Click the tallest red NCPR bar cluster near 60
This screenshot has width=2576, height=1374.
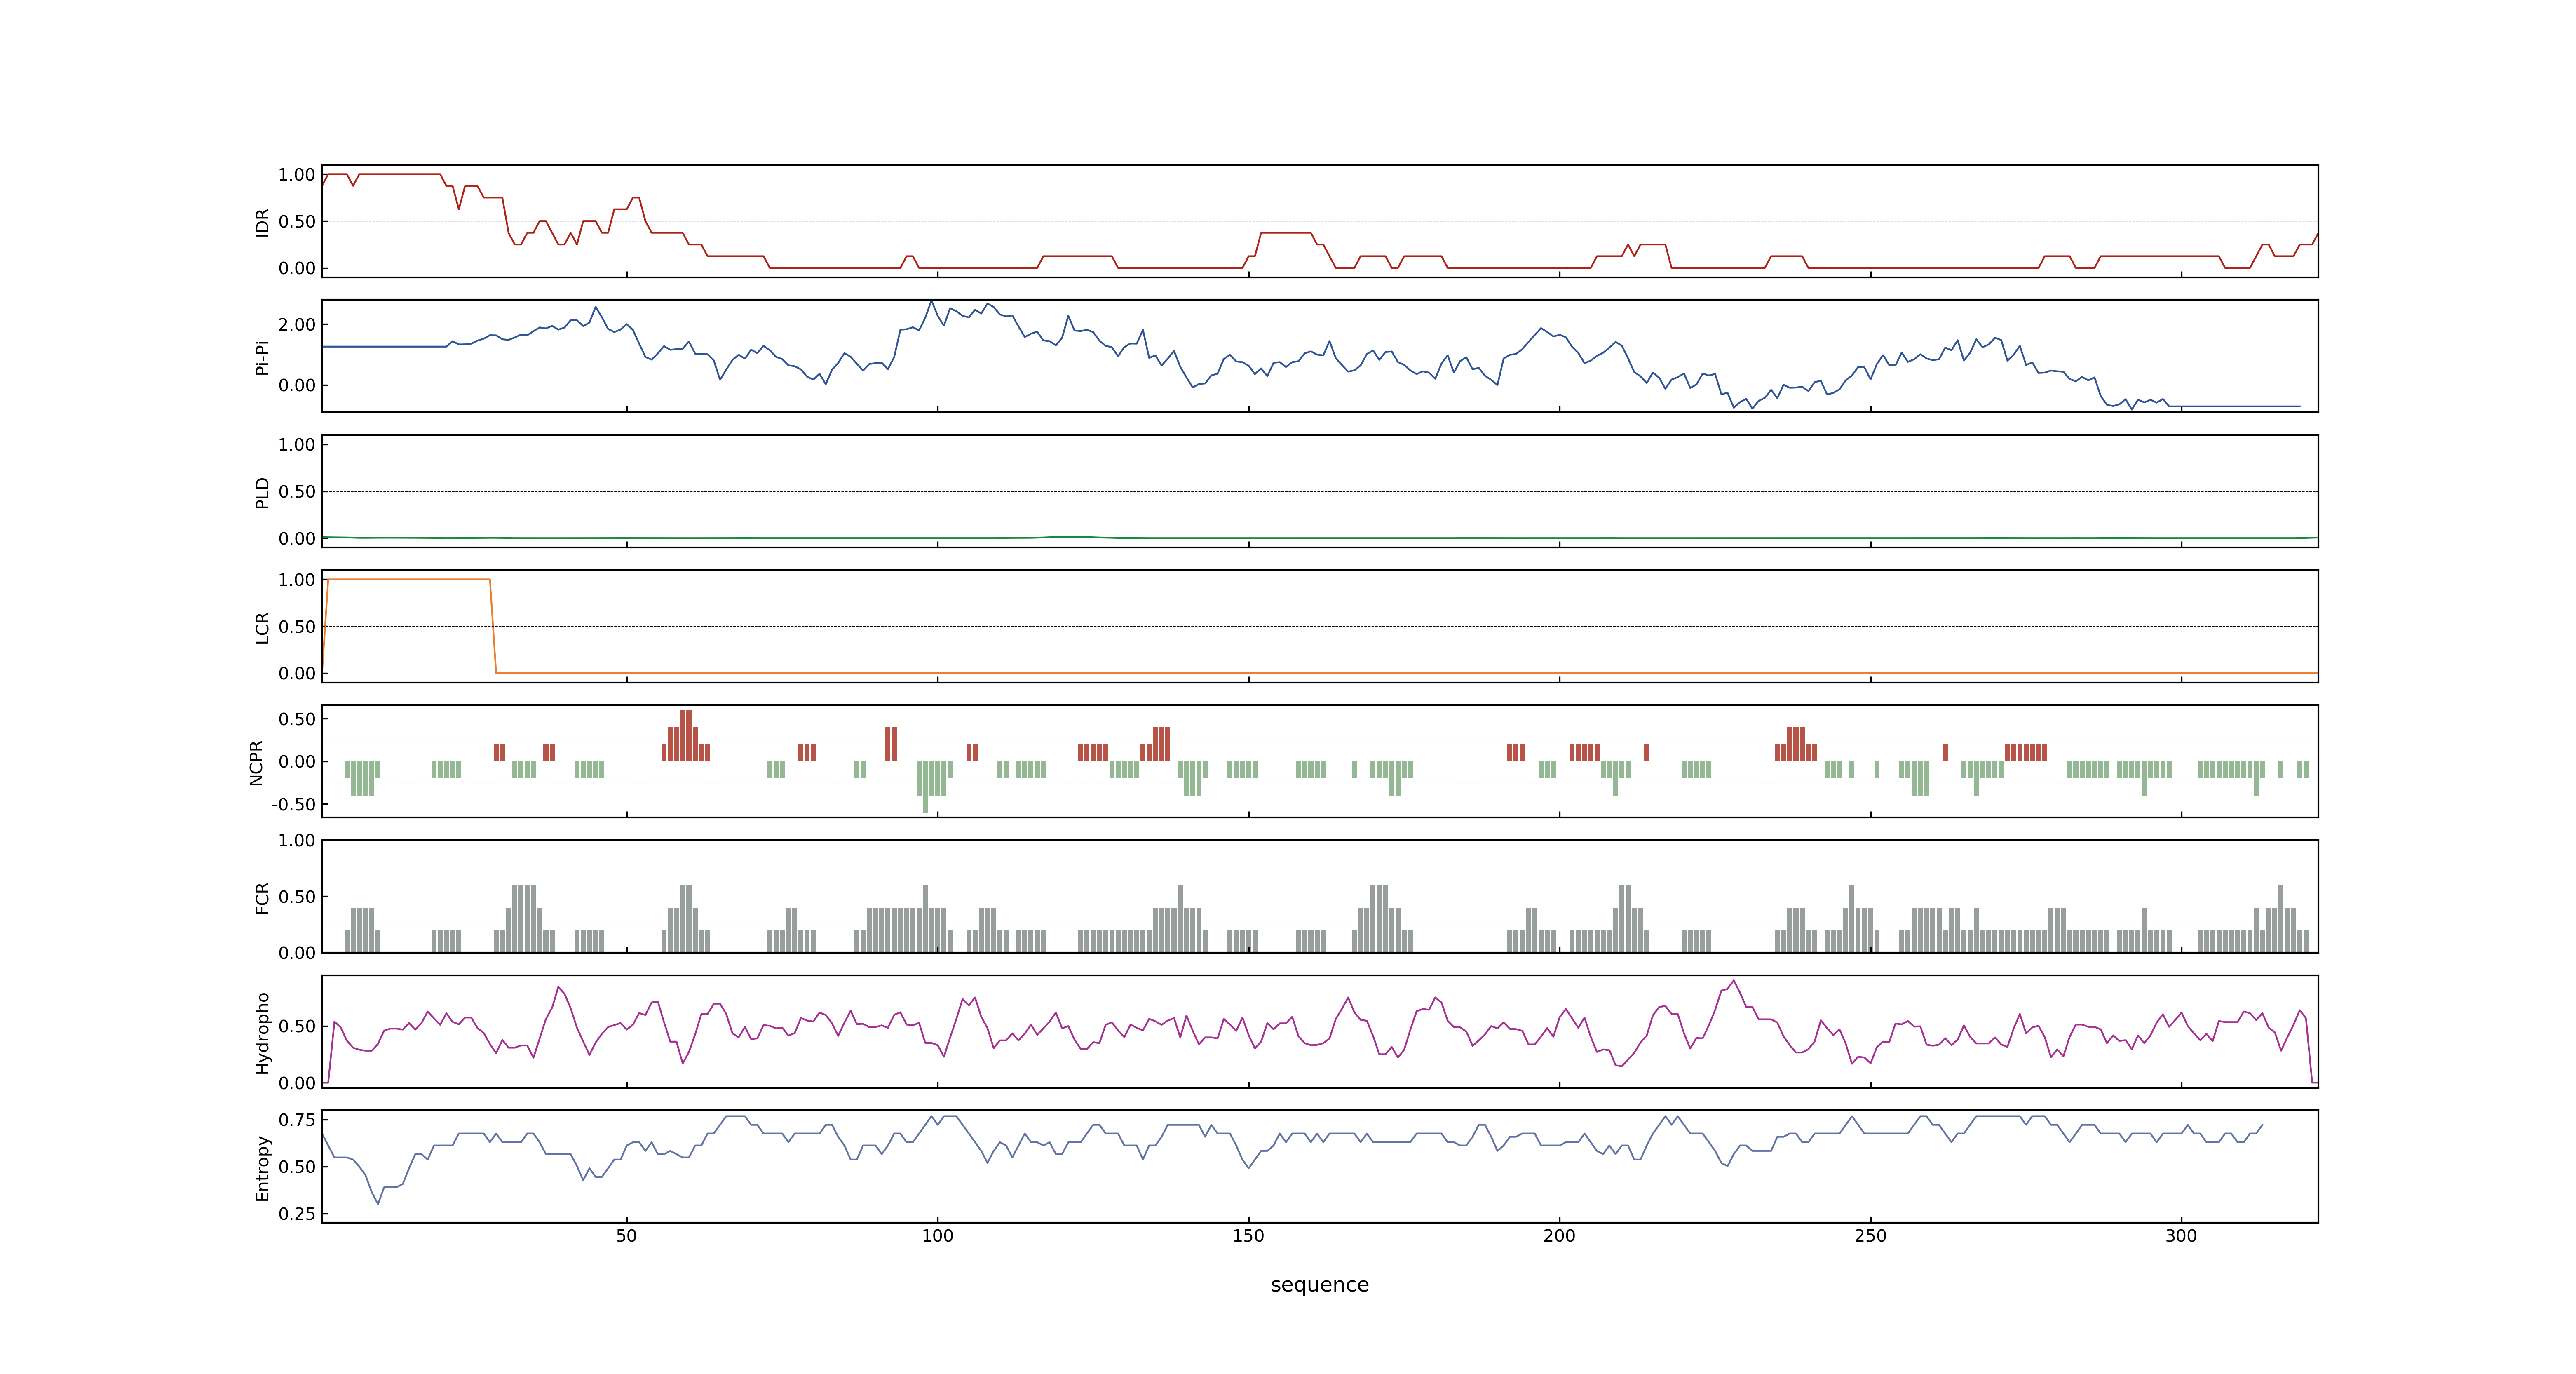point(685,736)
